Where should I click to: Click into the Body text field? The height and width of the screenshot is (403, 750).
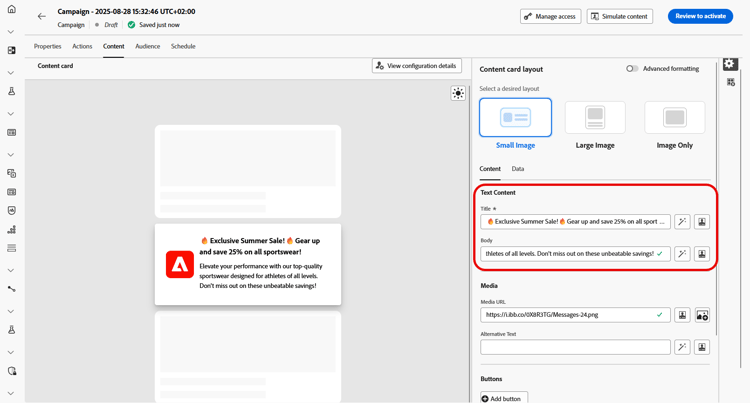tap(575, 254)
